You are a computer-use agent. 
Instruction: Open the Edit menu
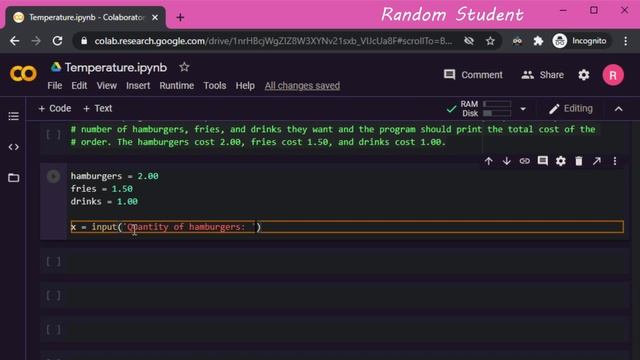click(79, 86)
